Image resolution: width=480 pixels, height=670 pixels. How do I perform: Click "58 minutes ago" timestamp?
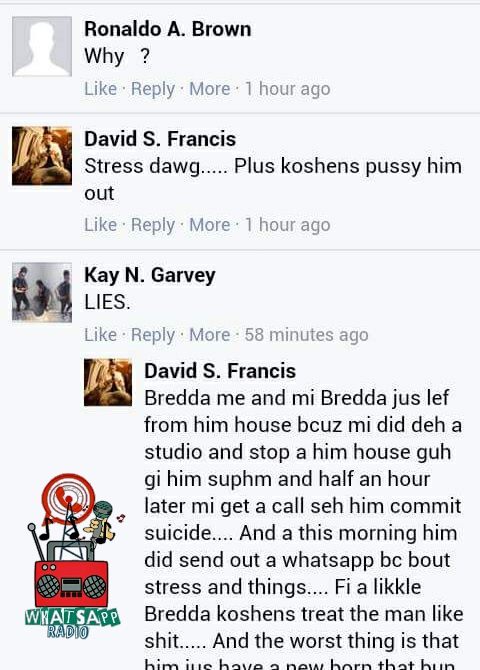(306, 335)
